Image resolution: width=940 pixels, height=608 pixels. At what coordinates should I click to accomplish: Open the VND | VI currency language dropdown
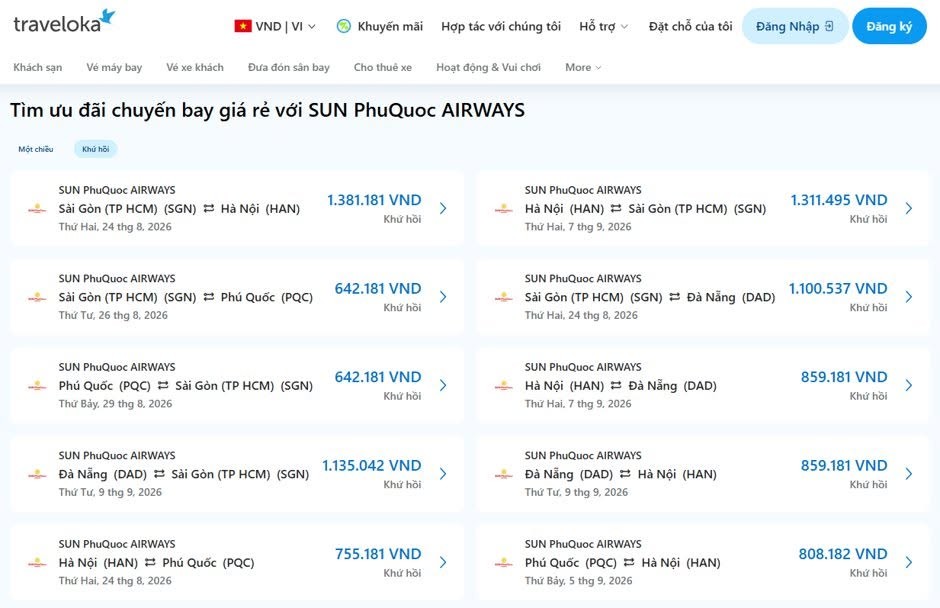point(275,26)
